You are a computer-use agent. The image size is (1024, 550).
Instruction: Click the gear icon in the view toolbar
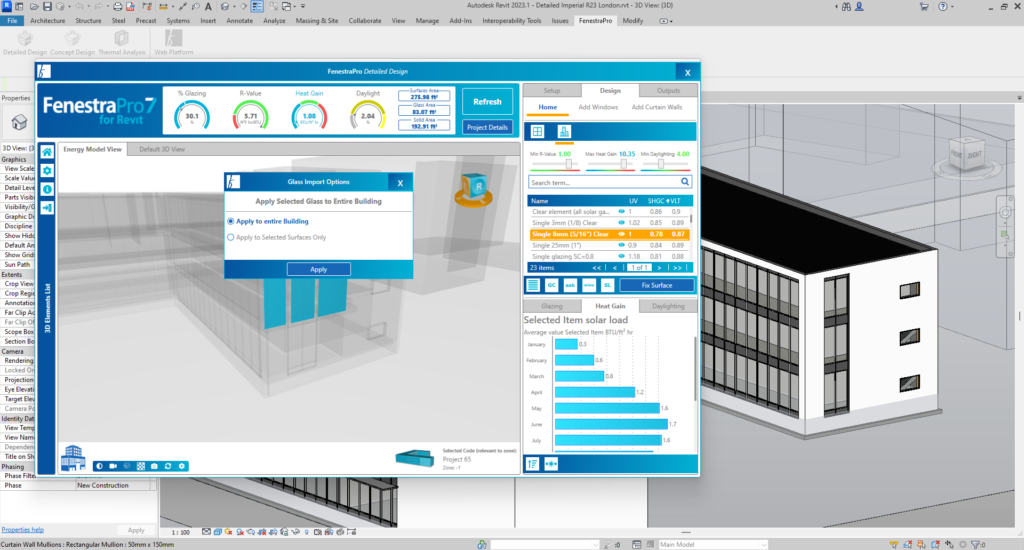pyautogui.click(x=182, y=466)
